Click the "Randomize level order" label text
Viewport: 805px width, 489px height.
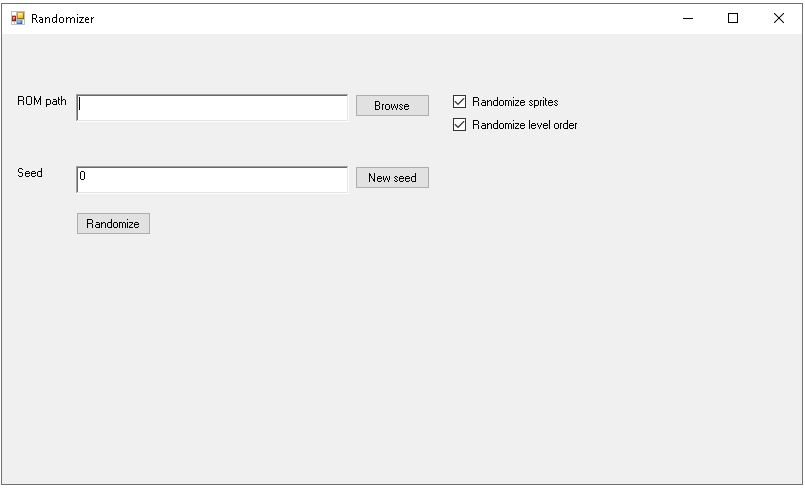pos(525,125)
